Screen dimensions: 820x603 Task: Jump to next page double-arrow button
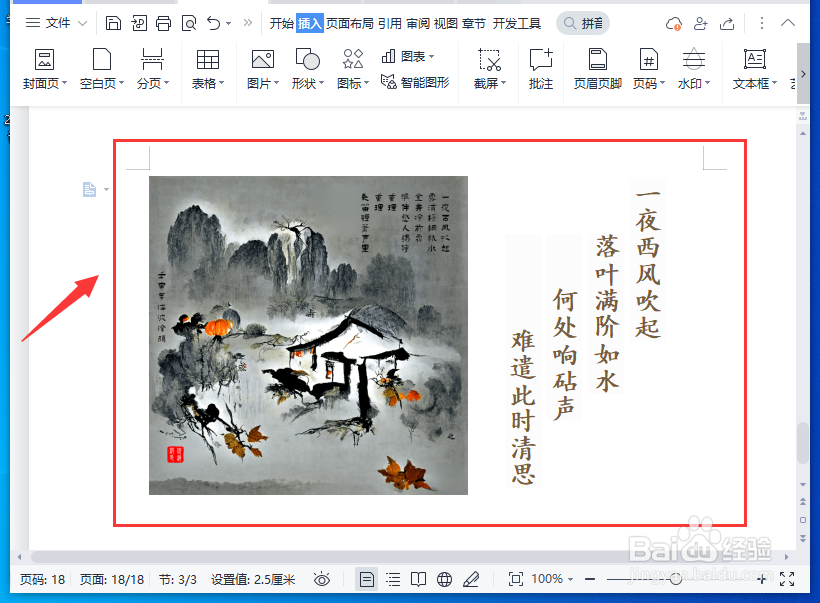pos(803,538)
